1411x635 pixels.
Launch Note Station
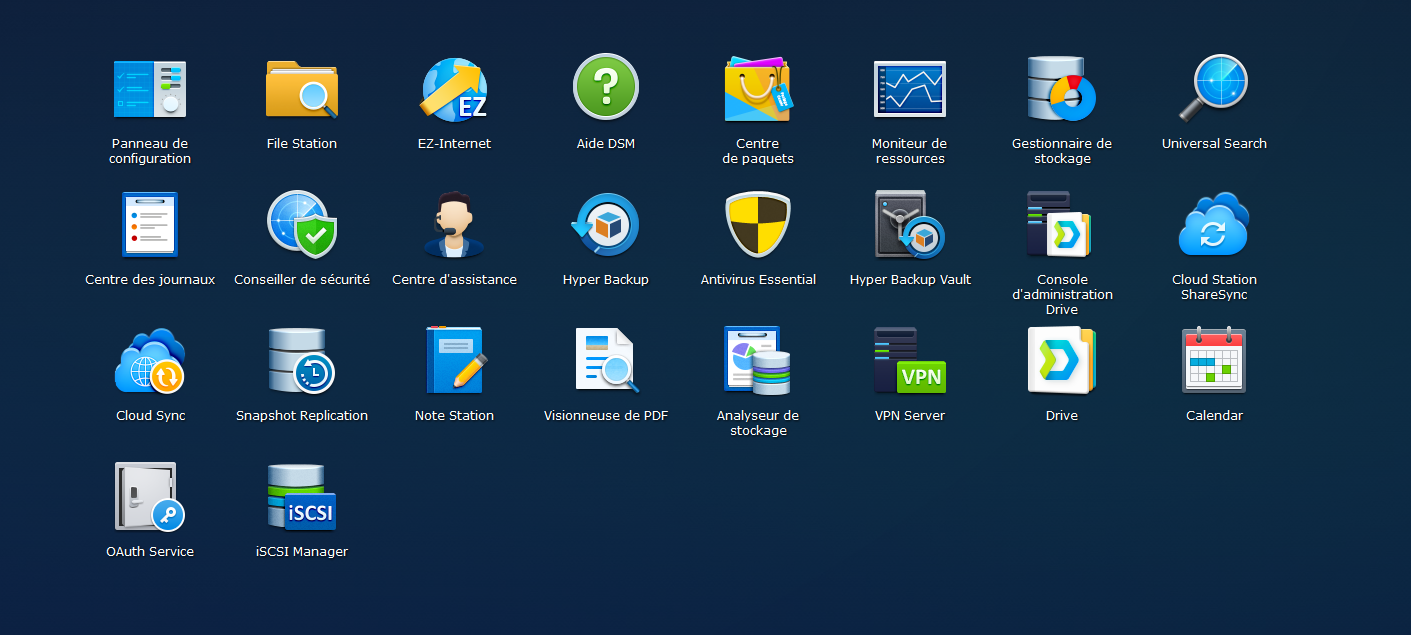click(454, 361)
